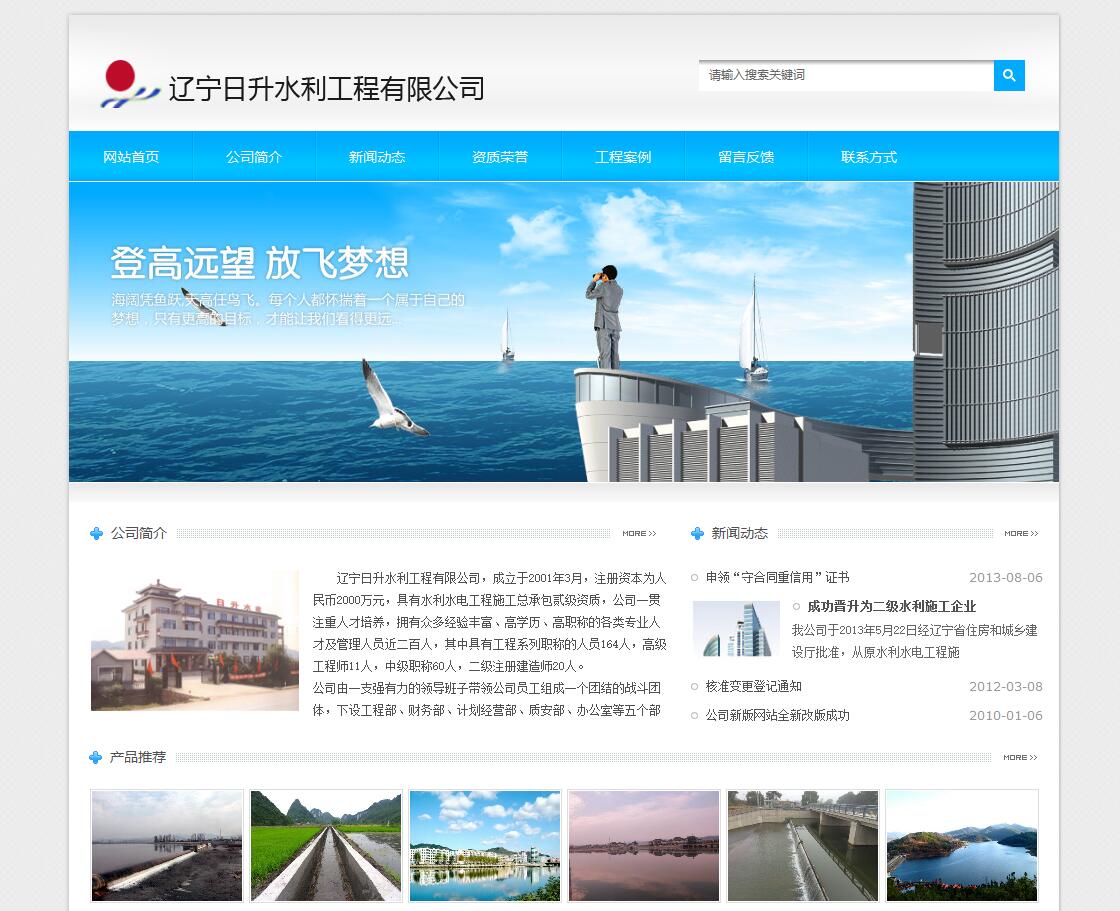The width and height of the screenshot is (1120, 911).
Task: Open the 网站首页 navigation item
Action: (x=131, y=156)
